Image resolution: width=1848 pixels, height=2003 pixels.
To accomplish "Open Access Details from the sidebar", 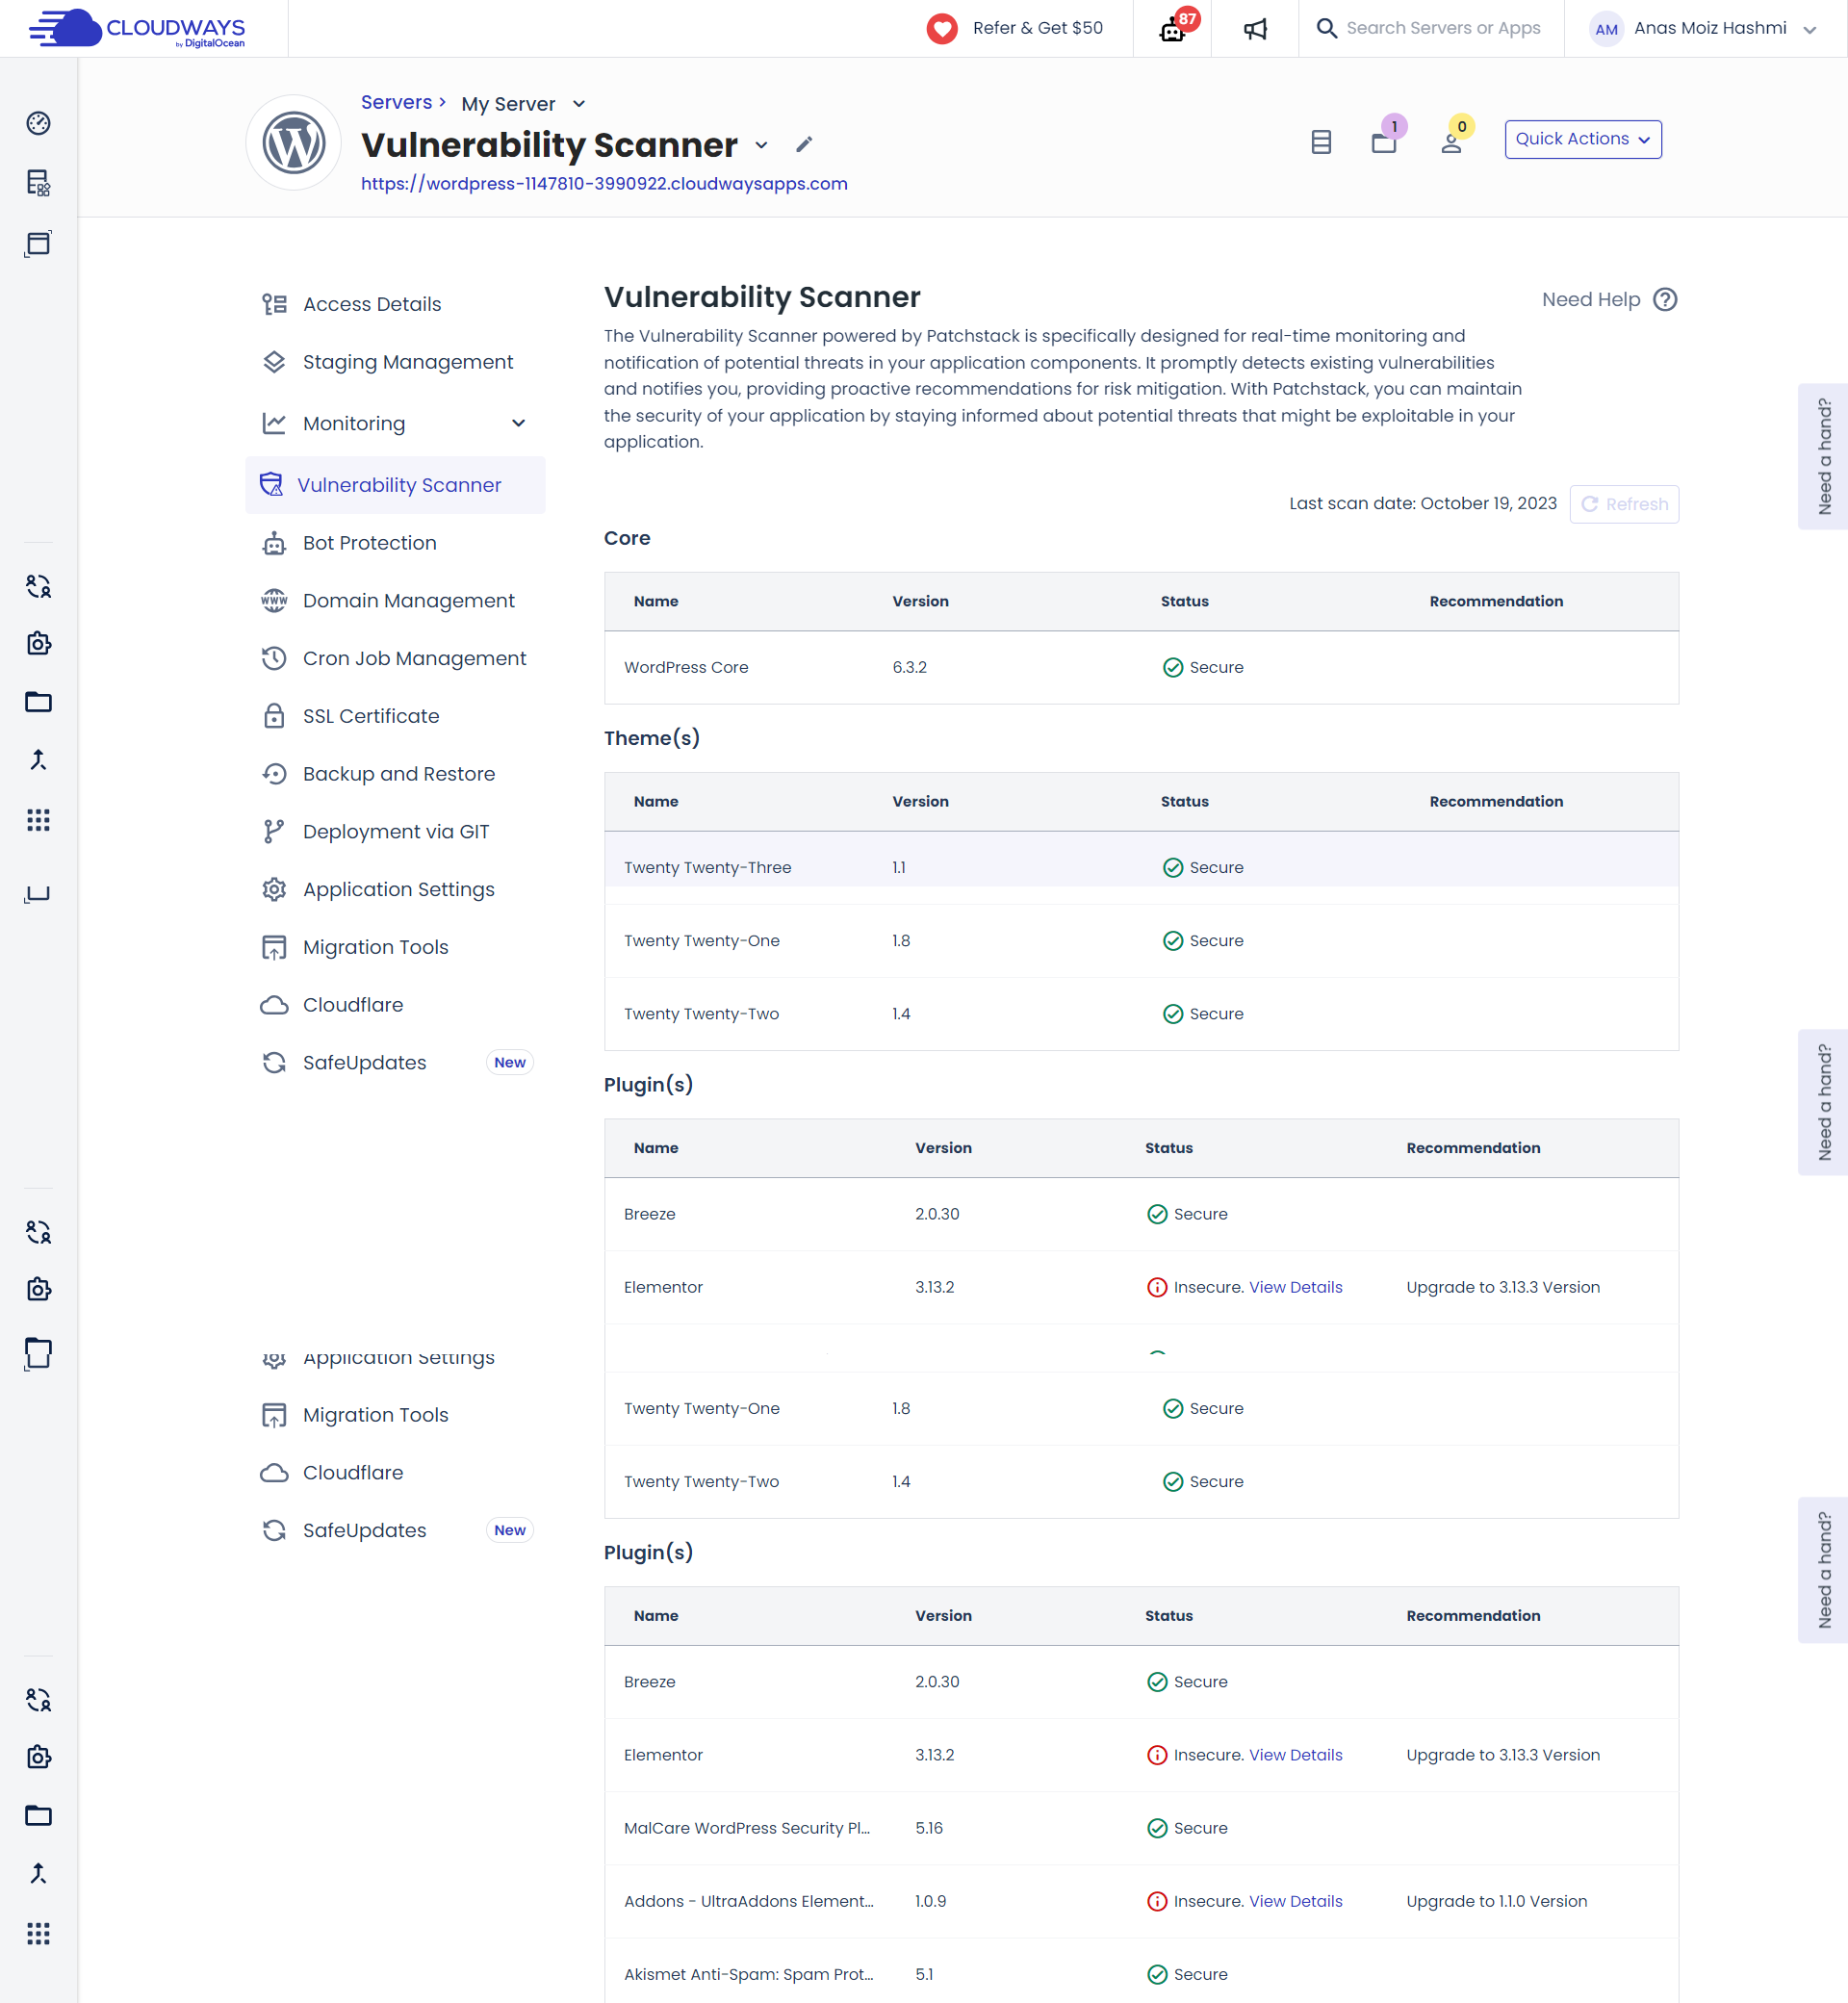I will (371, 303).
